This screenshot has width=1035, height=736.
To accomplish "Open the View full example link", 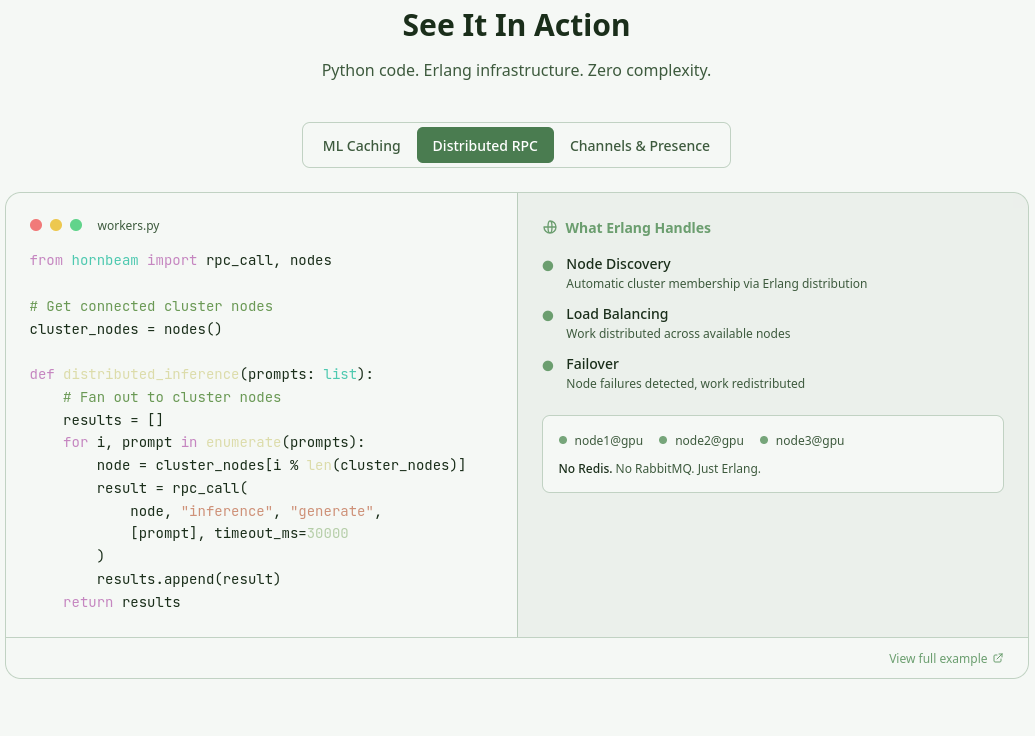I will click(x=938, y=658).
